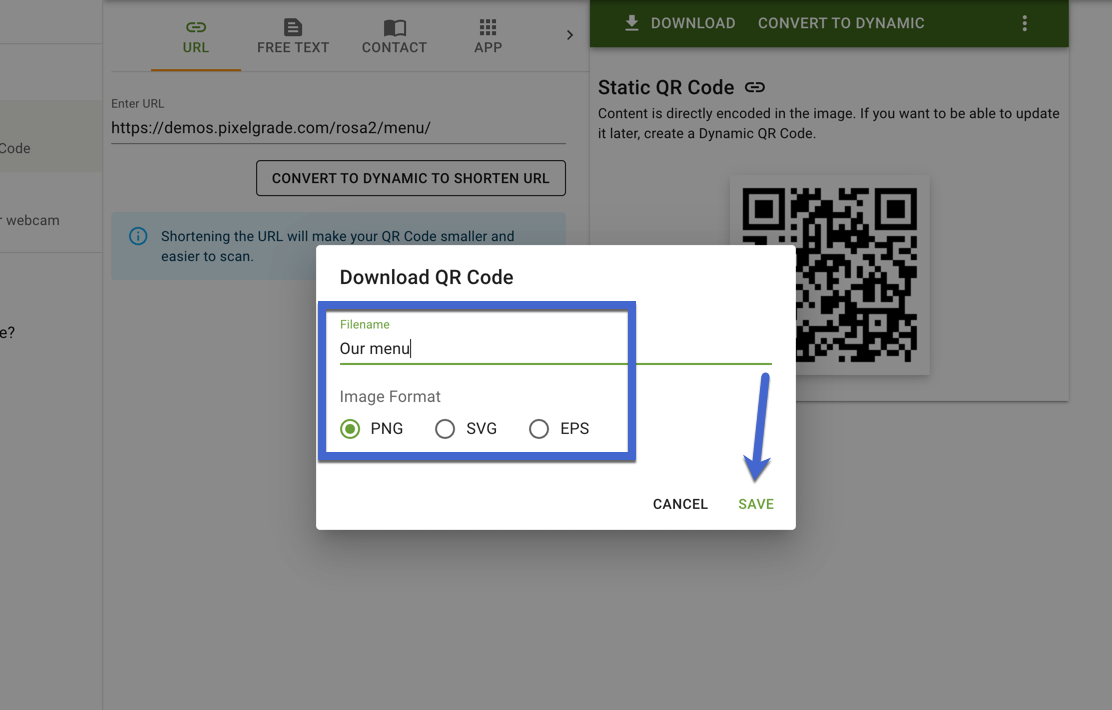Viewport: 1112px width, 710px height.
Task: Select the FREE TEXT document icon
Action: 292,28
